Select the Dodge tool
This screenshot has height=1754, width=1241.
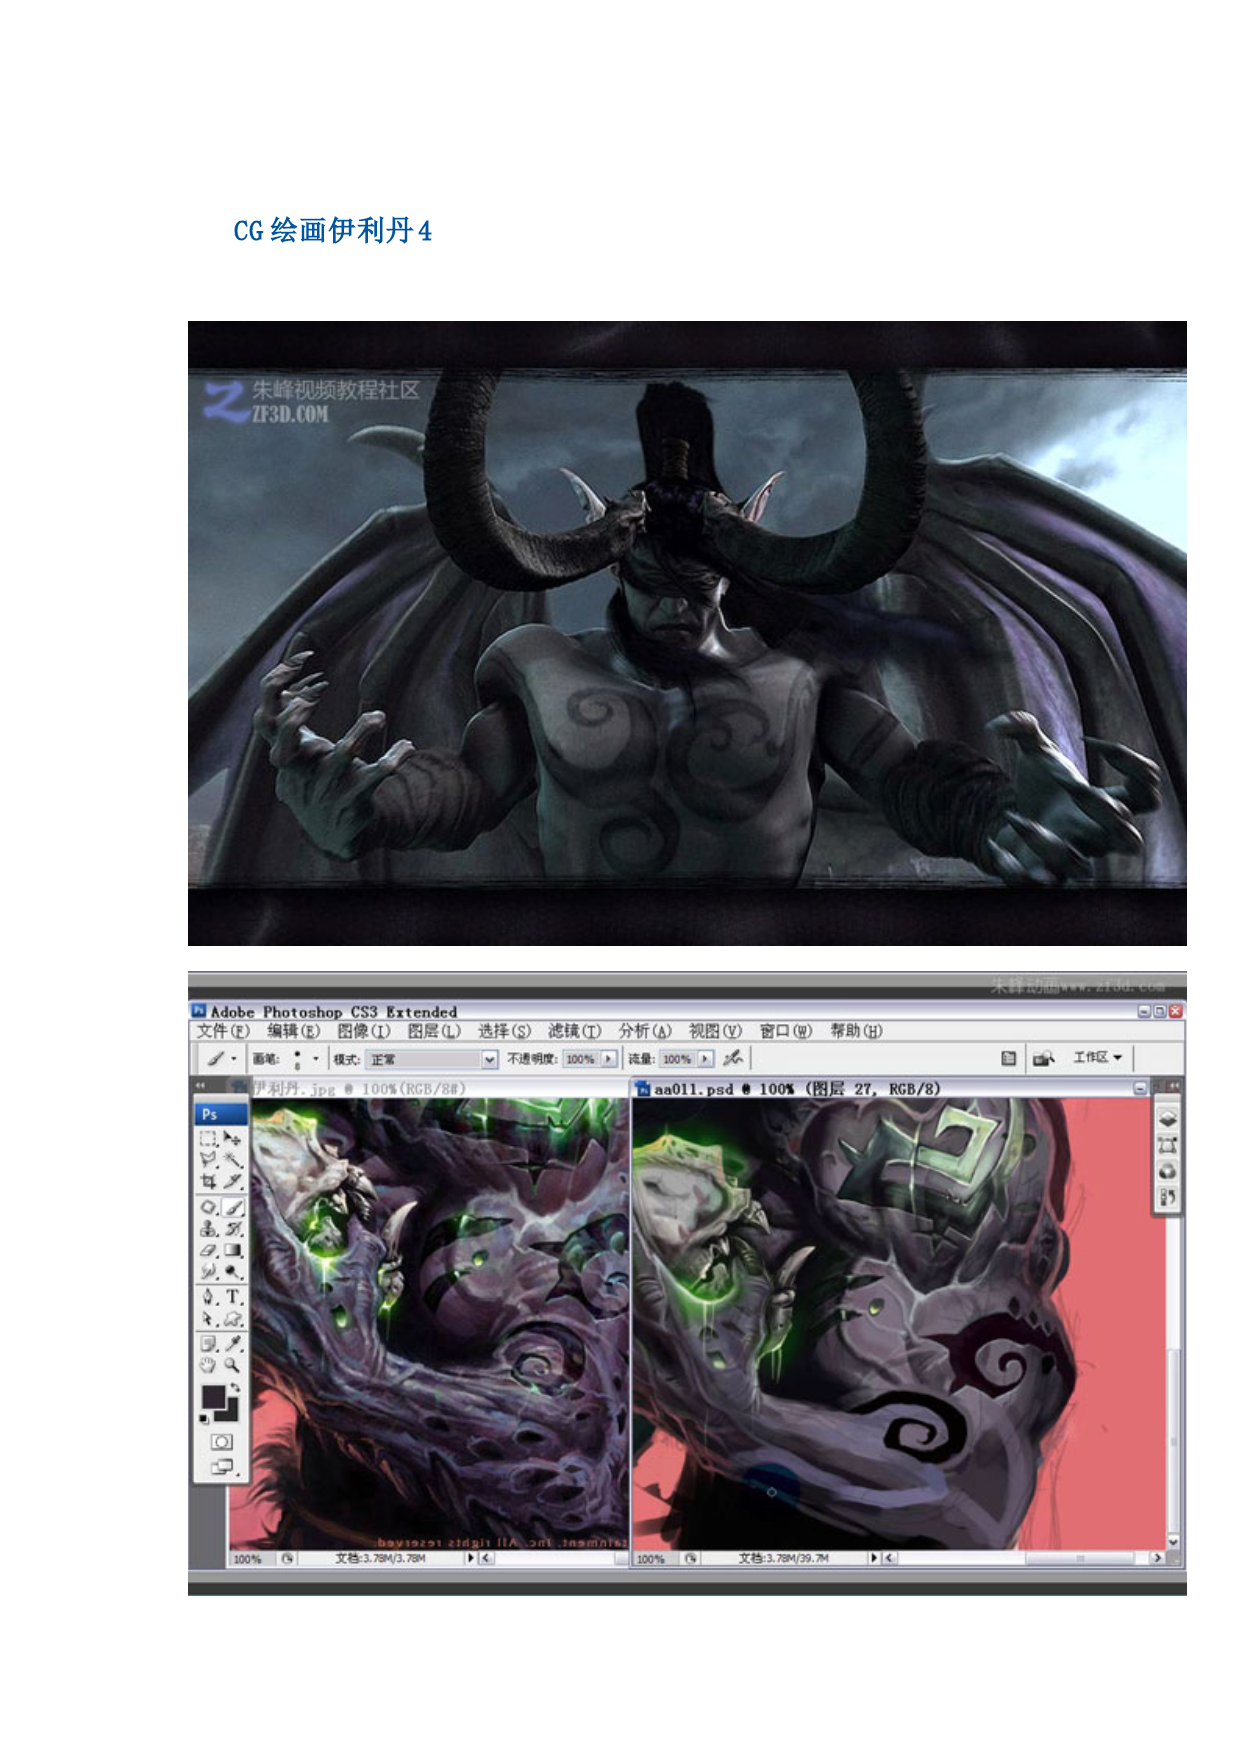tap(232, 1271)
